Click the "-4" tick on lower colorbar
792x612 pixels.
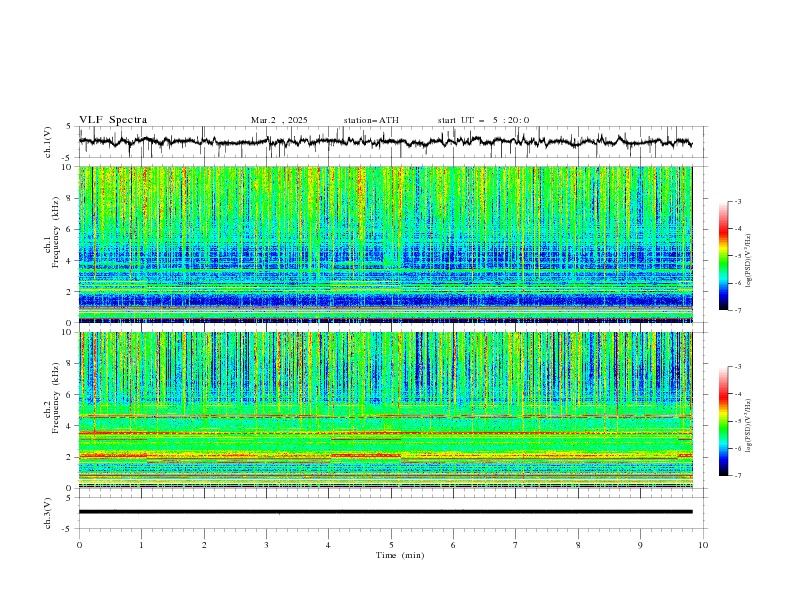pyautogui.click(x=737, y=394)
